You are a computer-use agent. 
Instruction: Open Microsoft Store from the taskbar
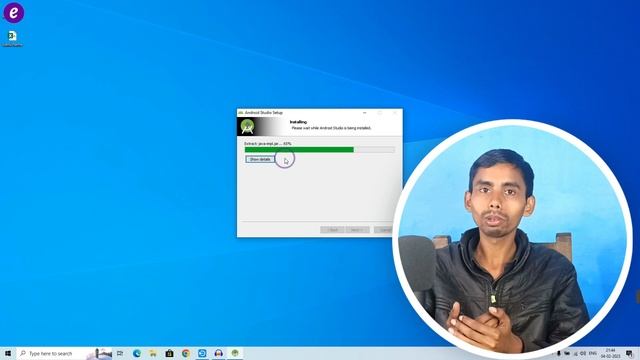point(169,353)
